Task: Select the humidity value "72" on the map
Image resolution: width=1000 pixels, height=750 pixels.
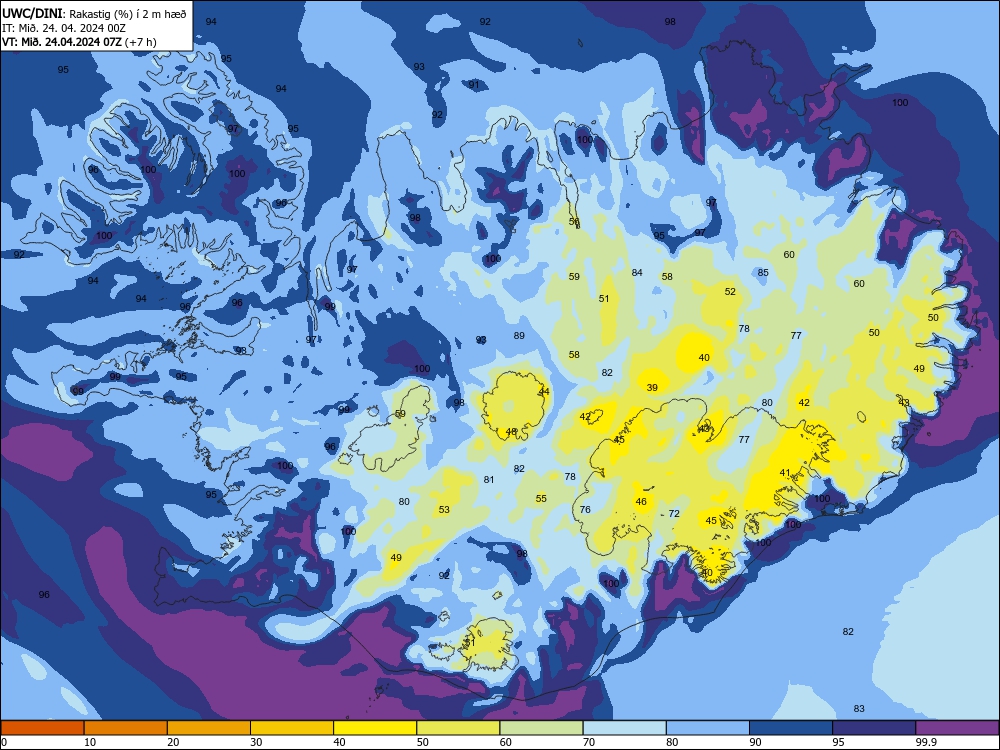Action: pyautogui.click(x=674, y=513)
